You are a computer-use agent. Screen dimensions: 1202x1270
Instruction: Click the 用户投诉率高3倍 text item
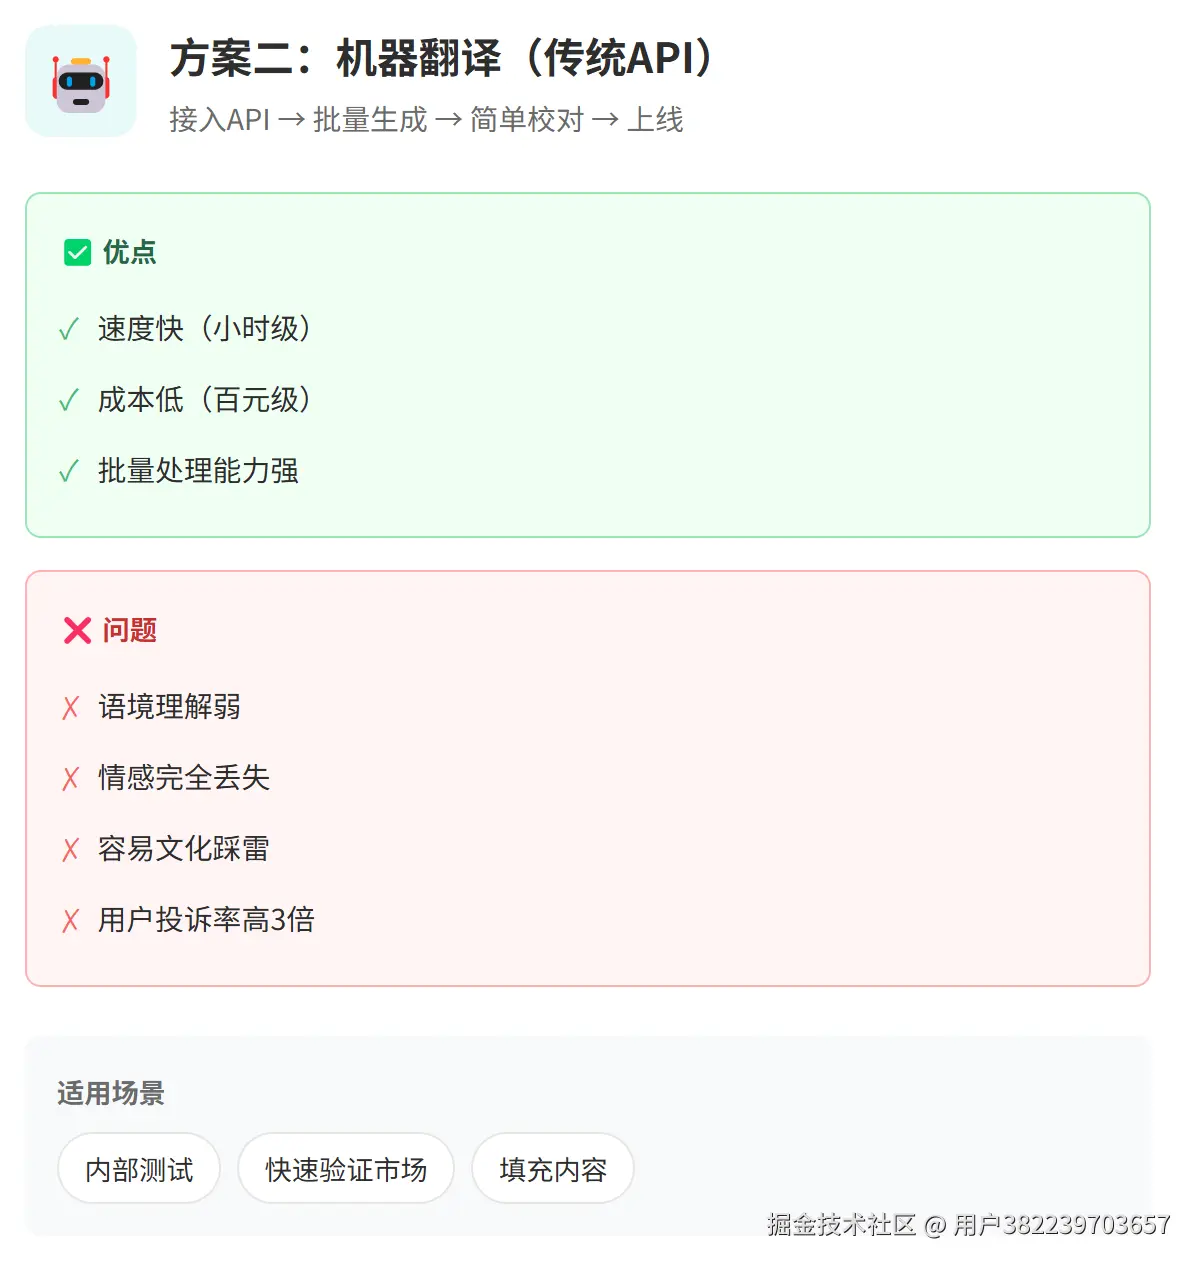point(206,920)
